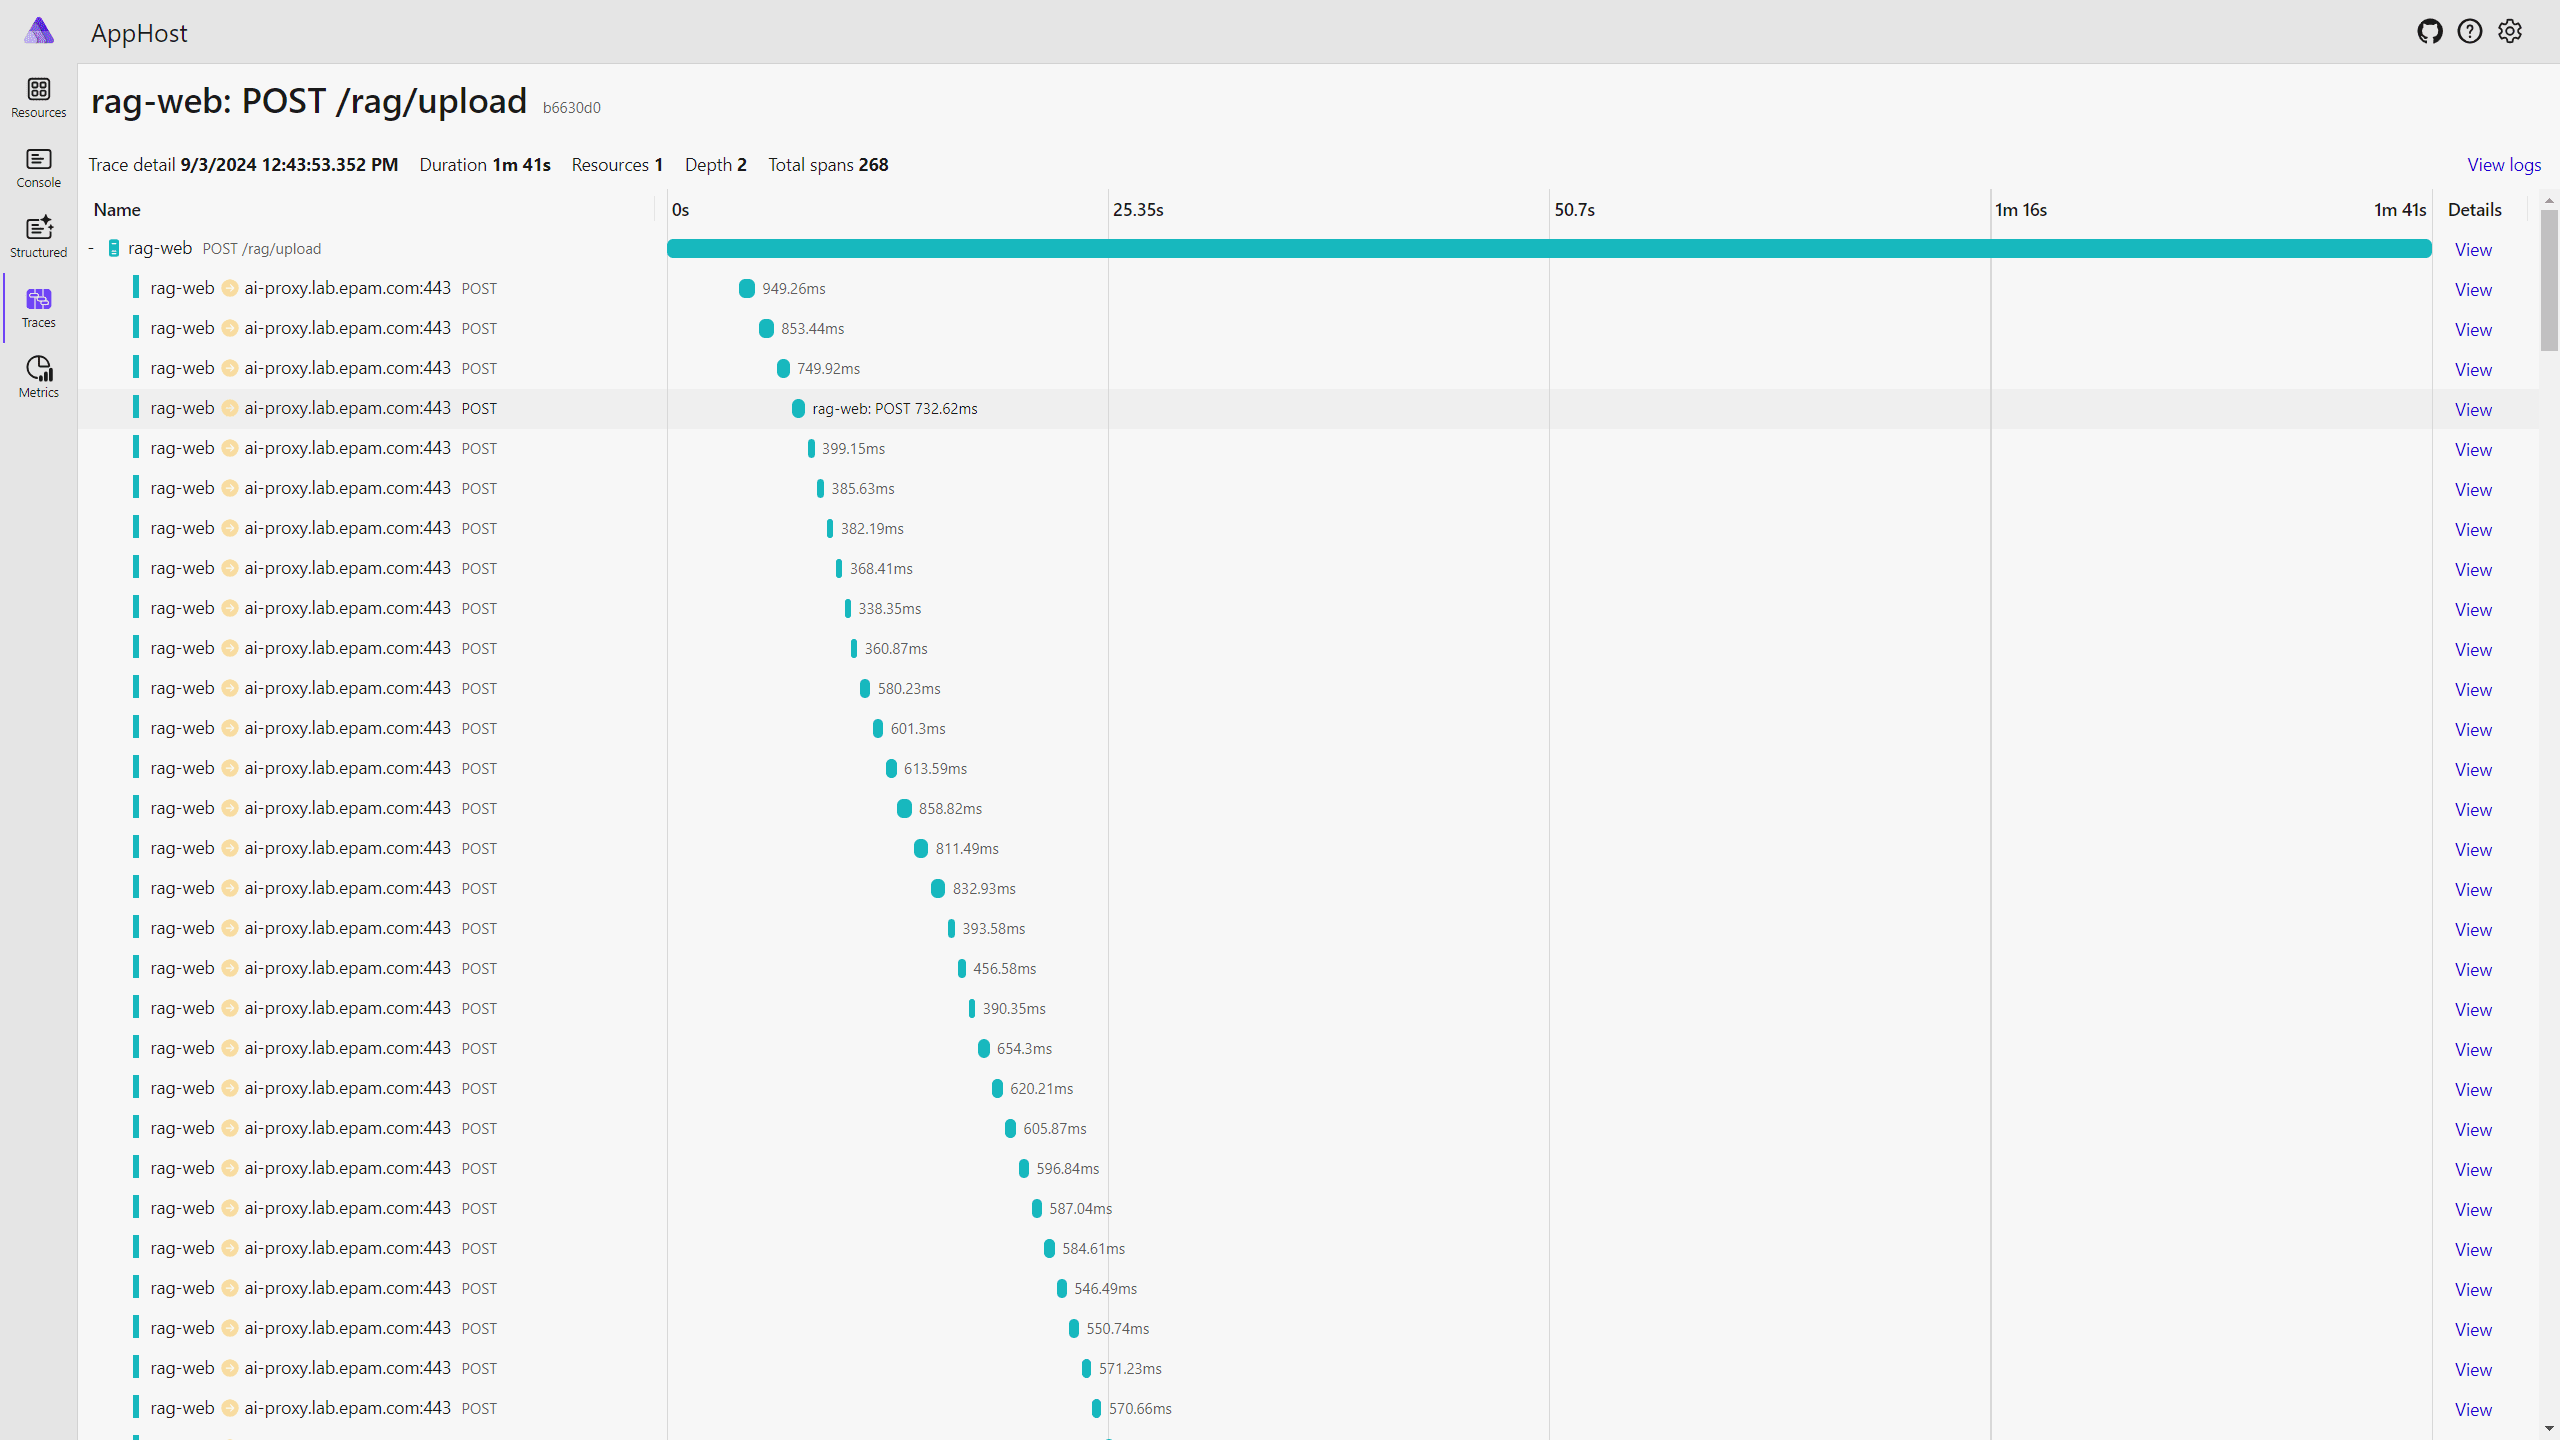This screenshot has height=1440, width=2560.
Task: Collapse the rag-web root span
Action: (x=91, y=248)
